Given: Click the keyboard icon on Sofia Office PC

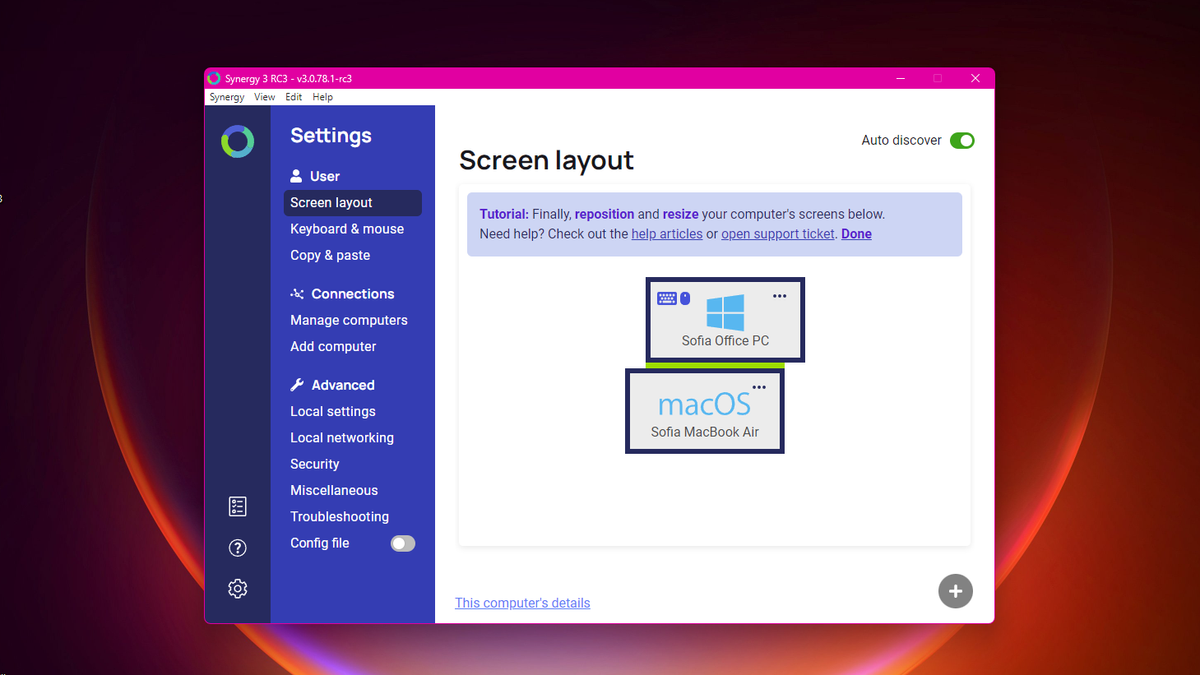Looking at the screenshot, I should click(x=666, y=297).
